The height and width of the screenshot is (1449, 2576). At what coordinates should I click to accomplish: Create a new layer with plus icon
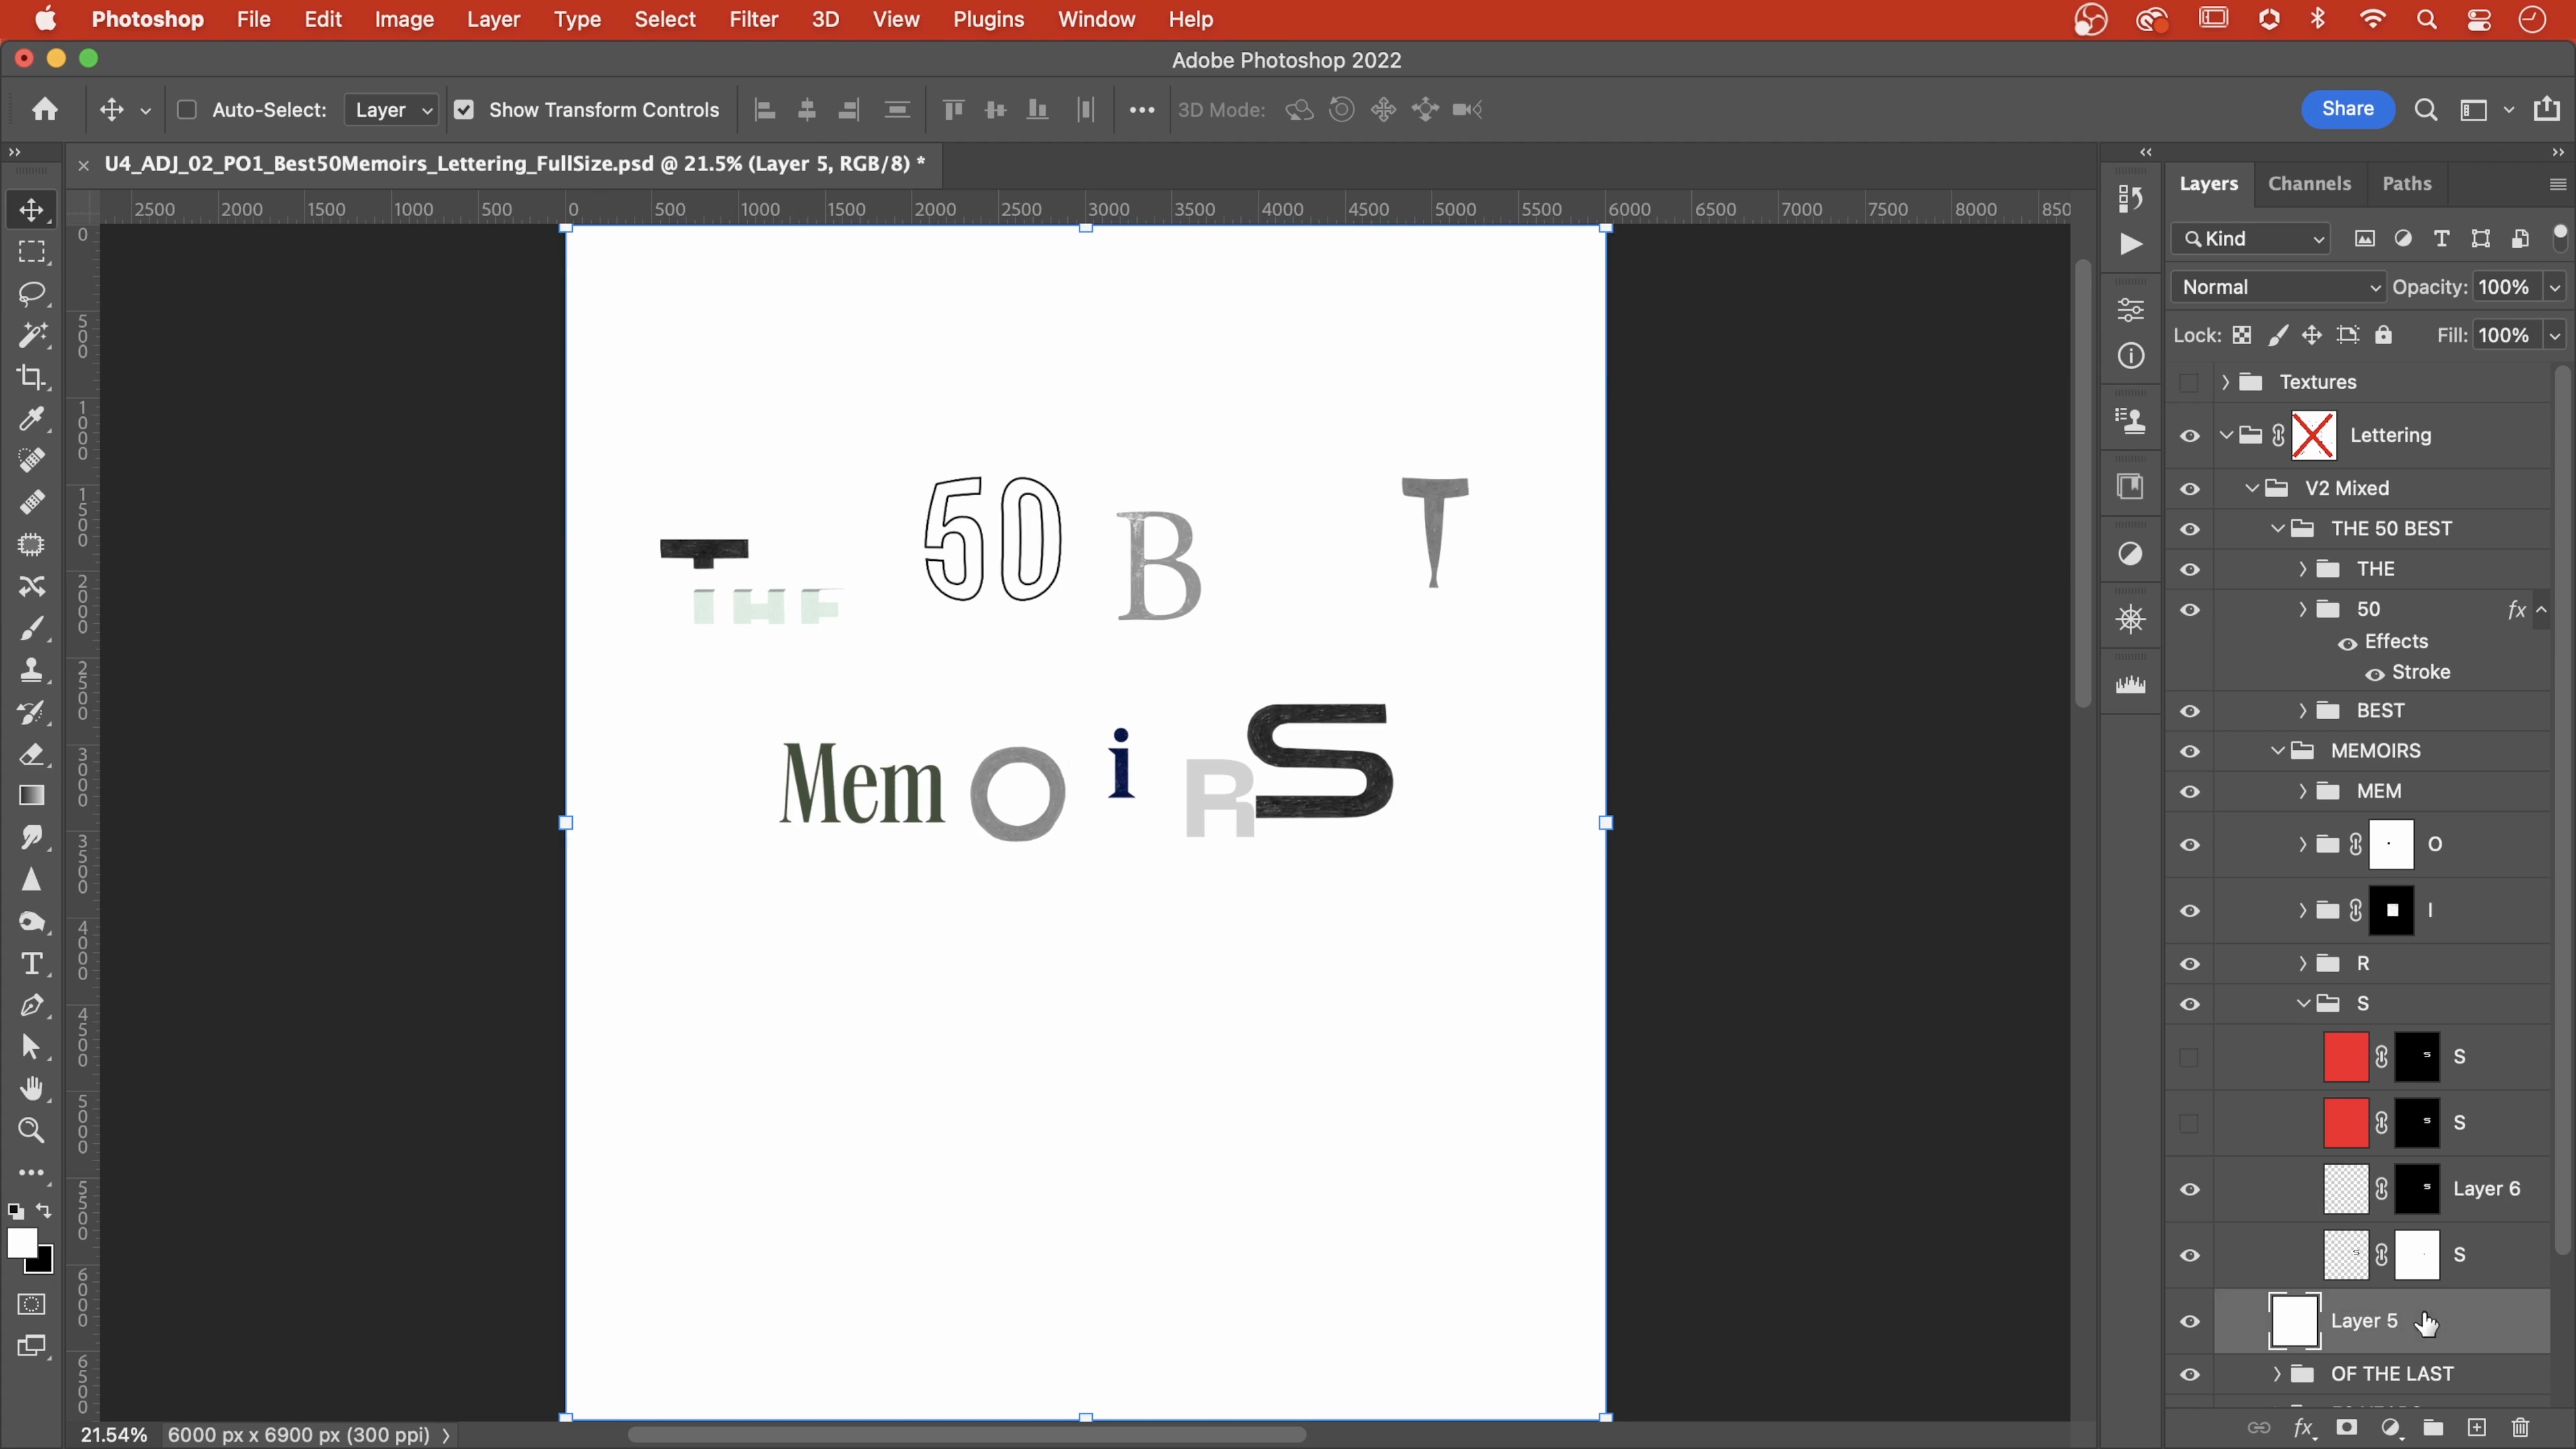2477,1428
